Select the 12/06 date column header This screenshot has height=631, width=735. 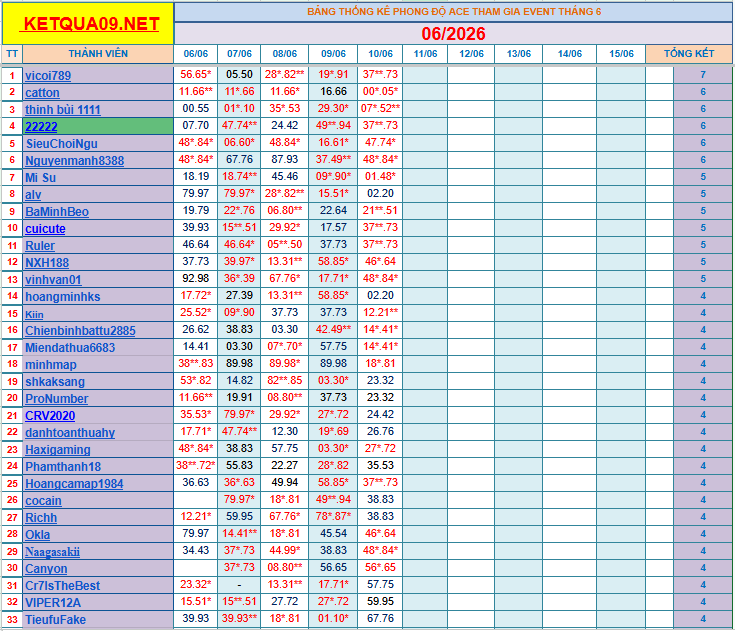471,53
